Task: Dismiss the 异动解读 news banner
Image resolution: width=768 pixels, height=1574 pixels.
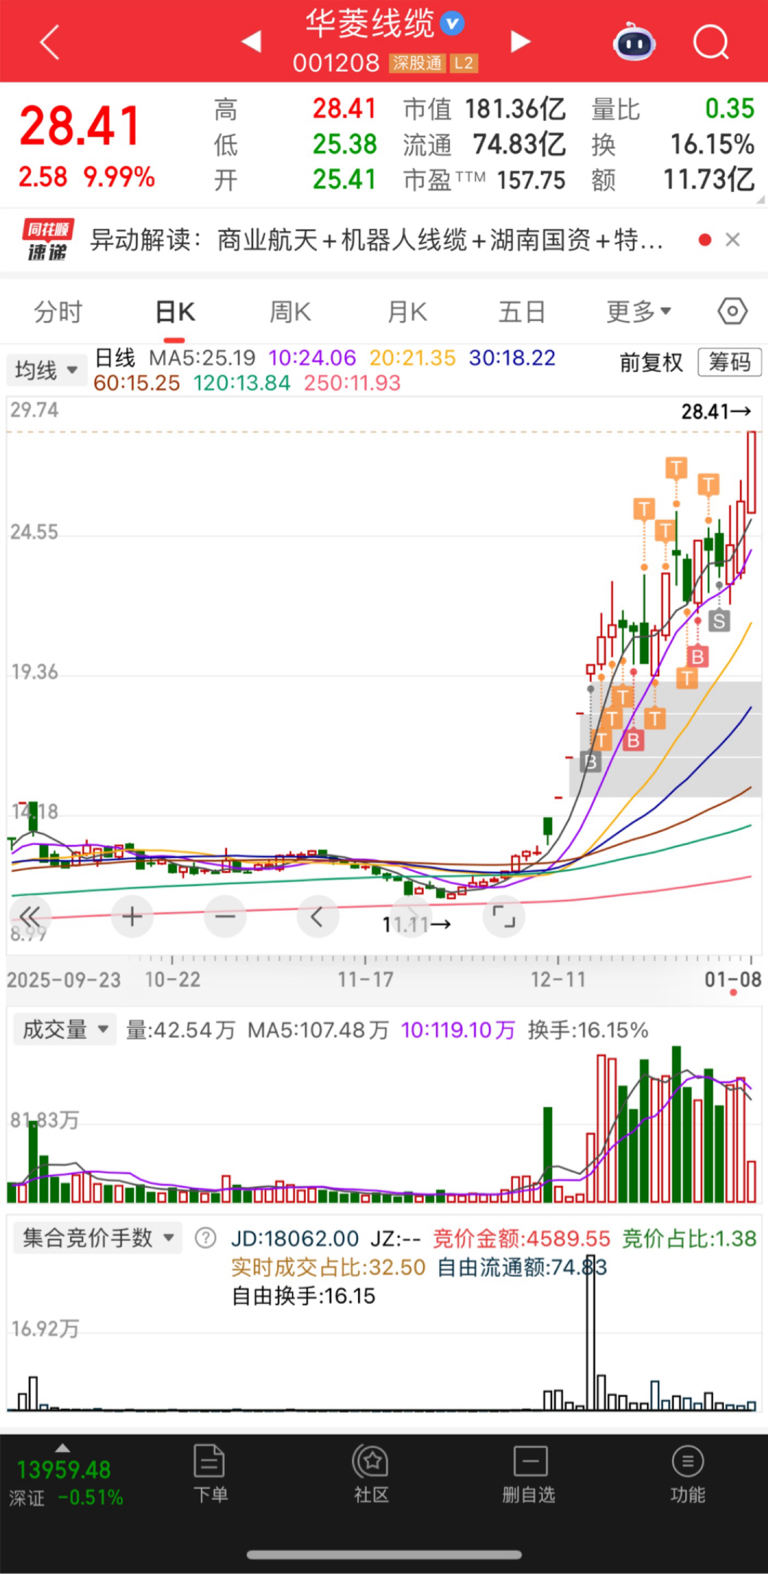Action: pyautogui.click(x=733, y=239)
